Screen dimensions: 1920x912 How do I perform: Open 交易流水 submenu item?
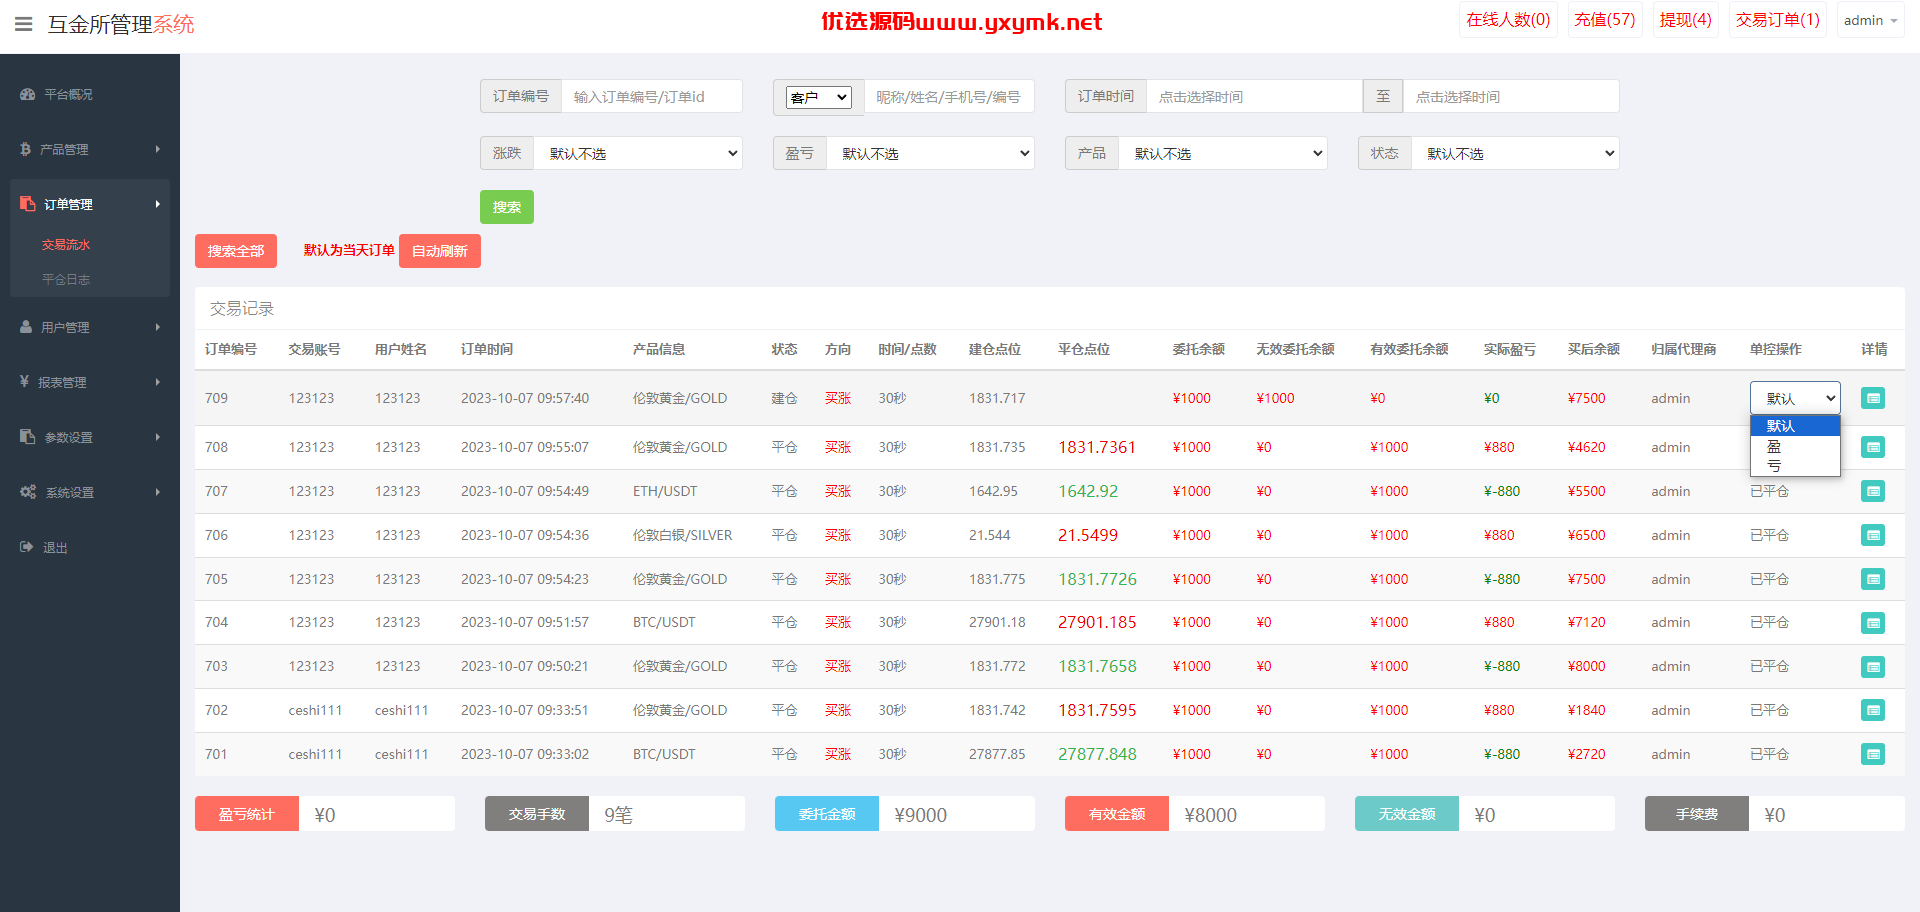pyautogui.click(x=66, y=245)
